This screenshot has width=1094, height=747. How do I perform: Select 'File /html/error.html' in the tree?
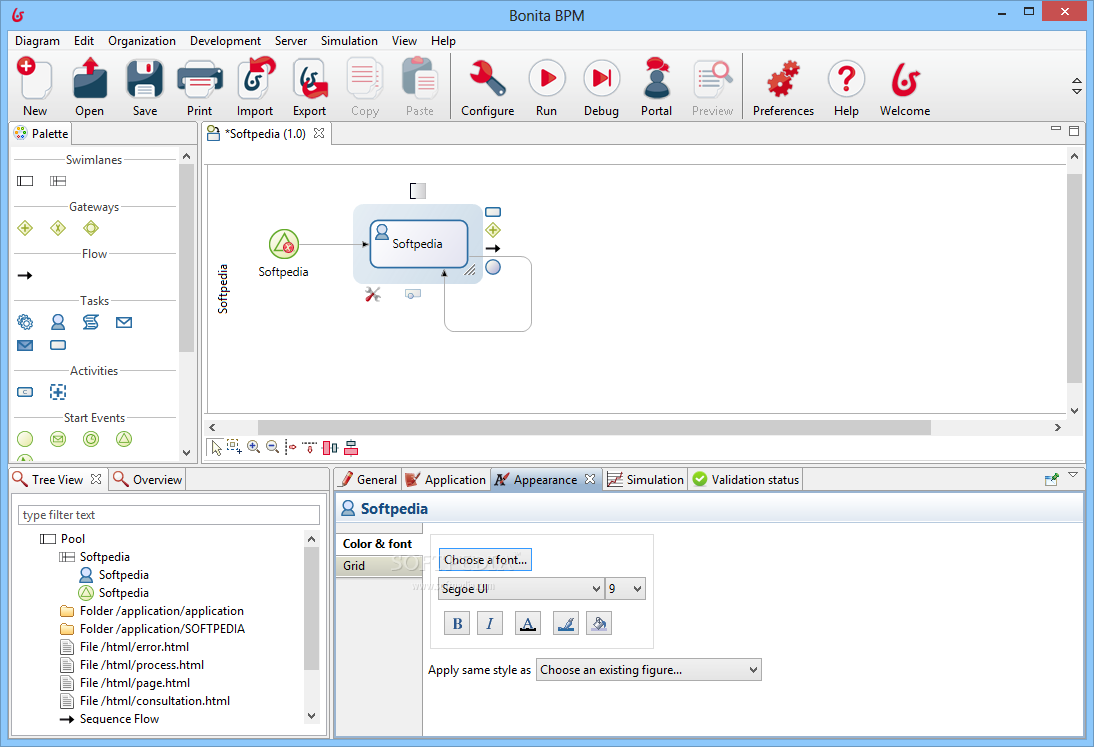[125, 647]
